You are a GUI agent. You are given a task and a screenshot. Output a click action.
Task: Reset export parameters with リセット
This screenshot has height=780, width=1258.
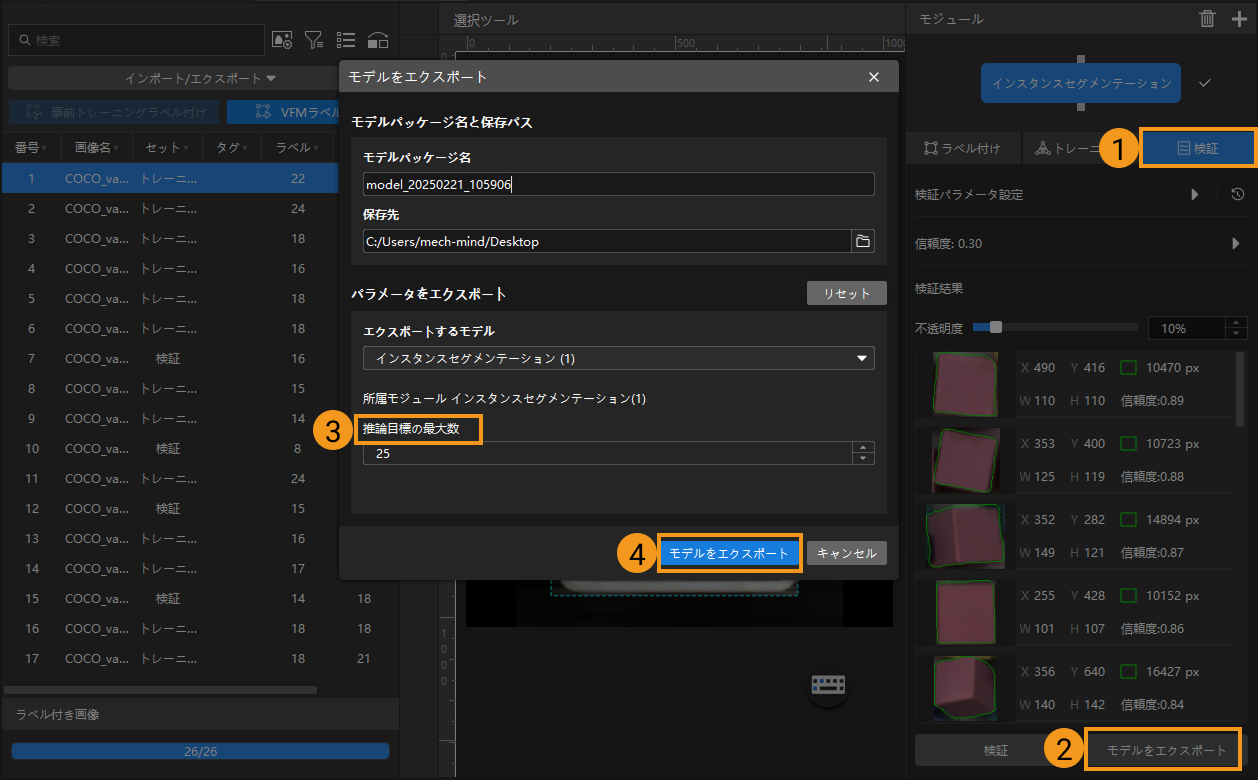click(846, 294)
